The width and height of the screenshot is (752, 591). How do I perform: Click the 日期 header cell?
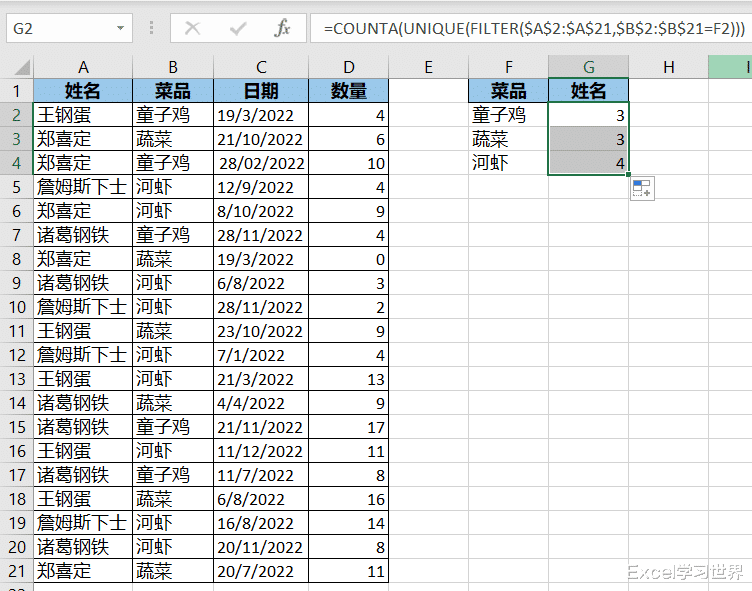click(261, 91)
